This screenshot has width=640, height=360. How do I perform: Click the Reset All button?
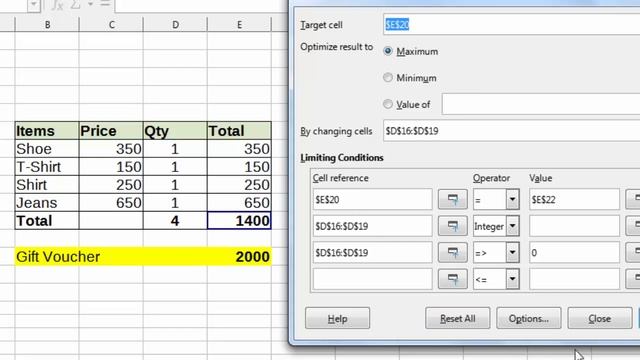(x=458, y=318)
